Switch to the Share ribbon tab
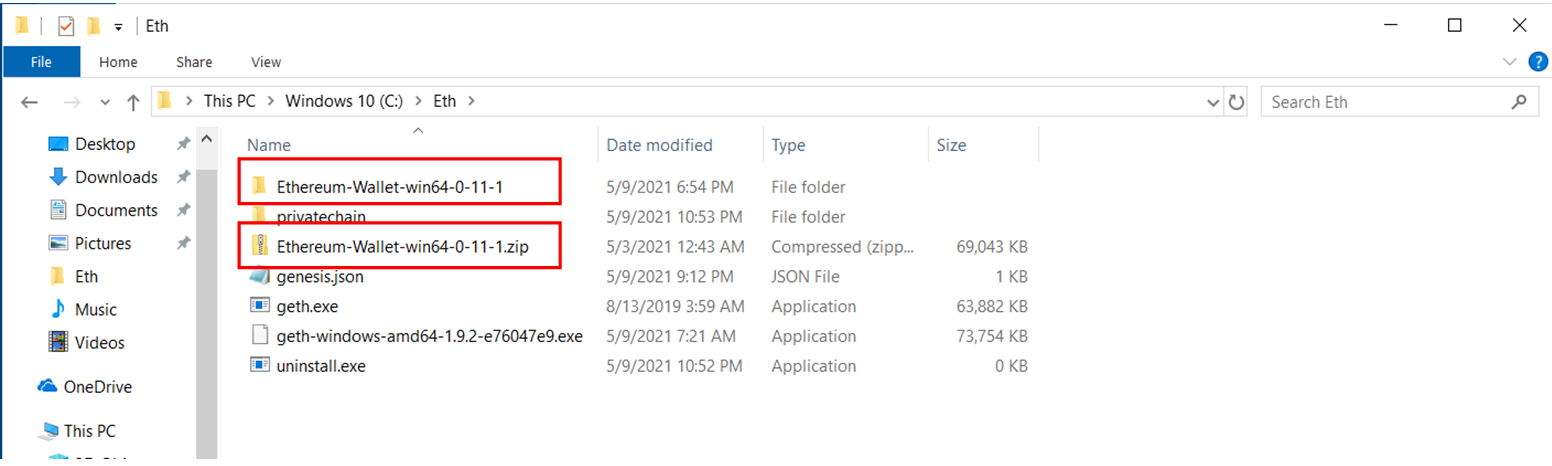1552x466 pixels. tap(194, 62)
